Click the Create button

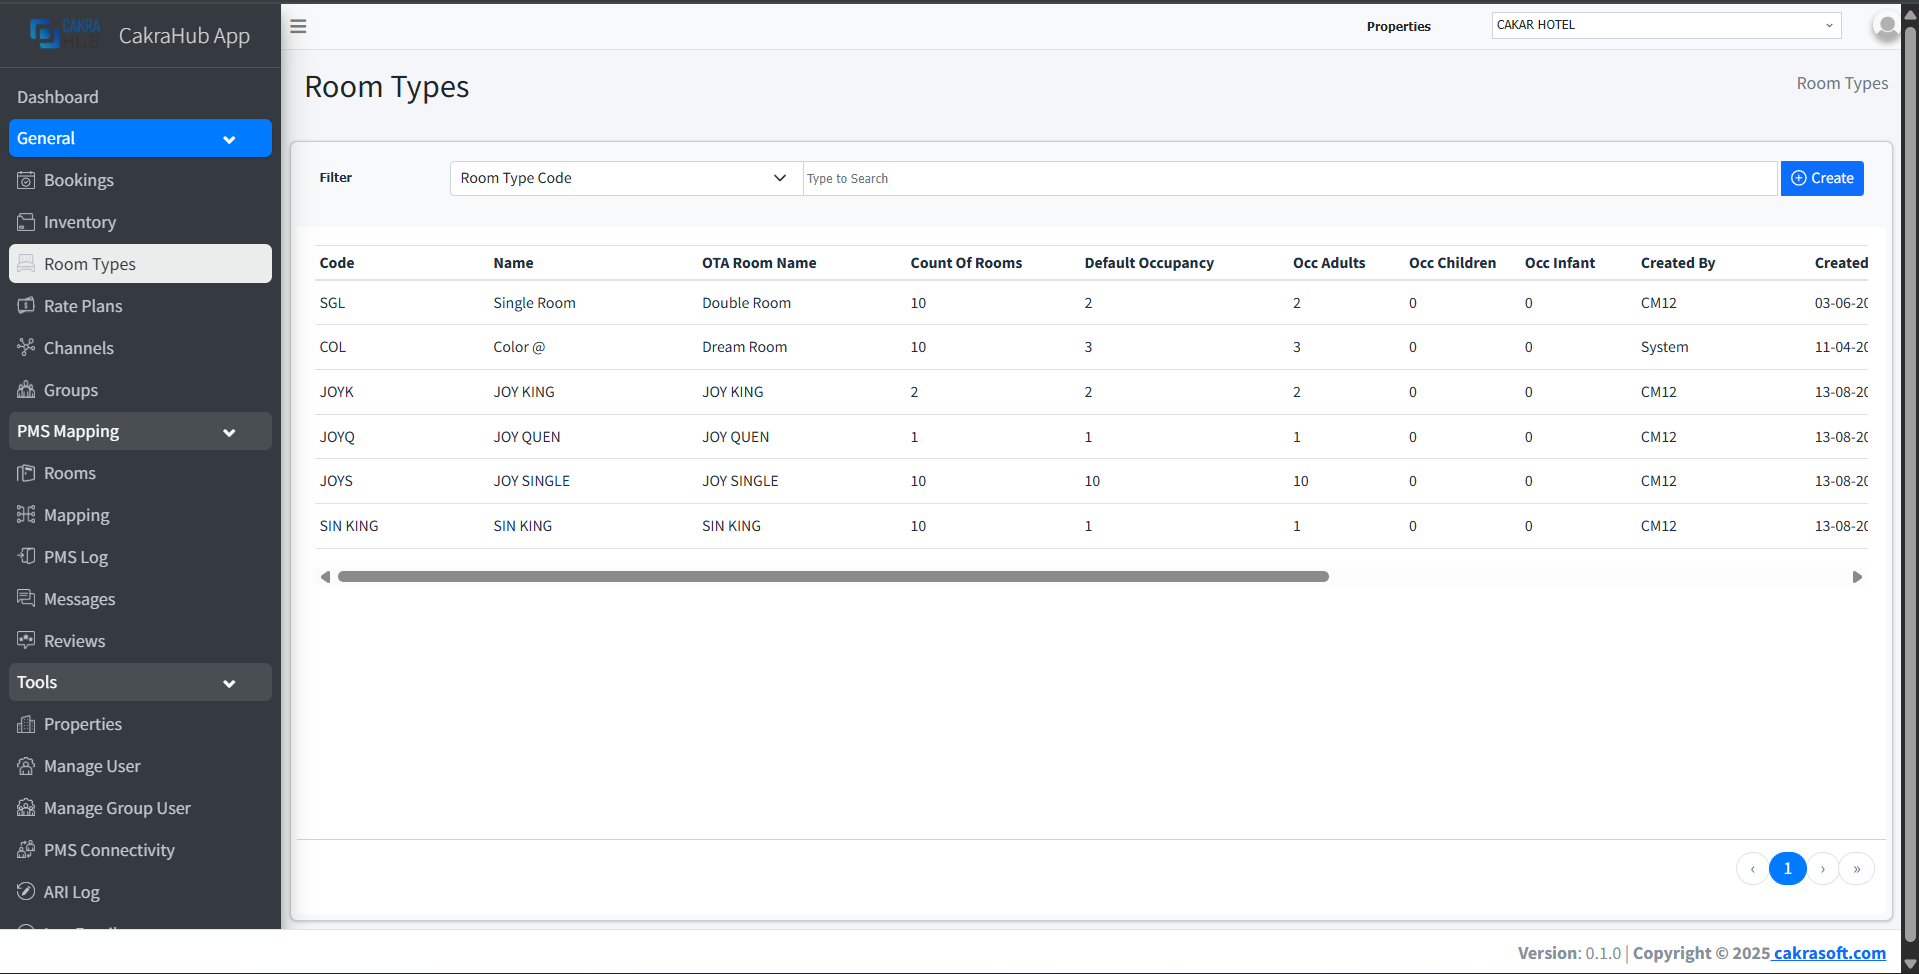(x=1821, y=179)
